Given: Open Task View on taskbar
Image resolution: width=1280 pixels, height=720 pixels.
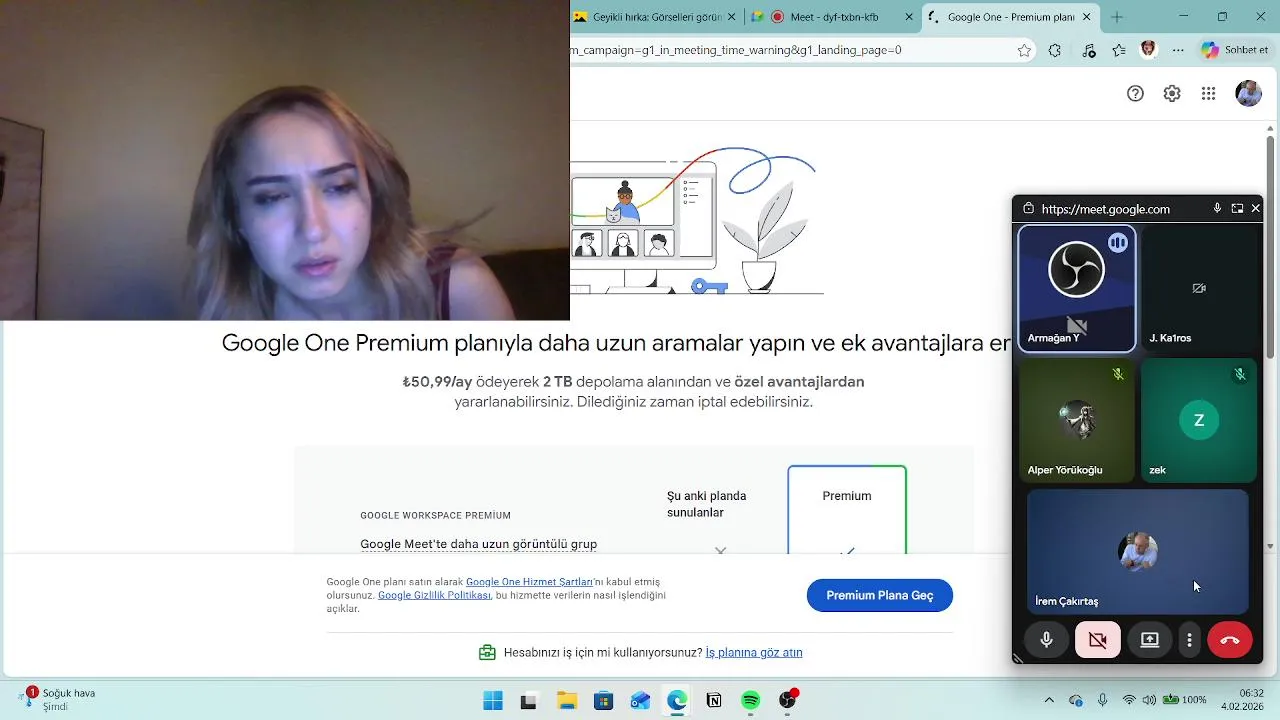Looking at the screenshot, I should point(528,701).
